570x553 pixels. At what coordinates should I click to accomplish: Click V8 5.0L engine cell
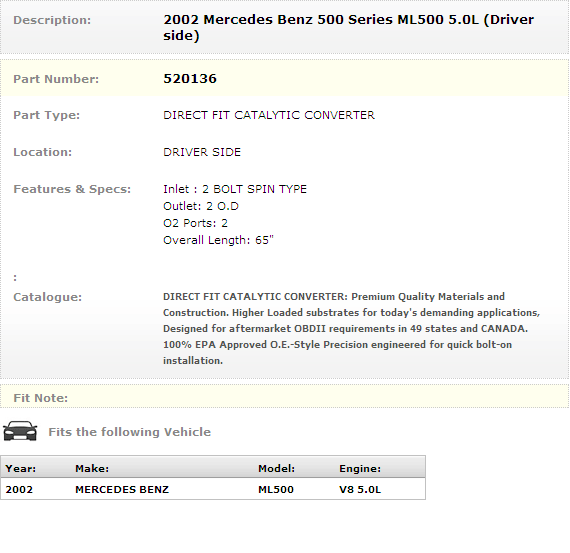click(360, 490)
